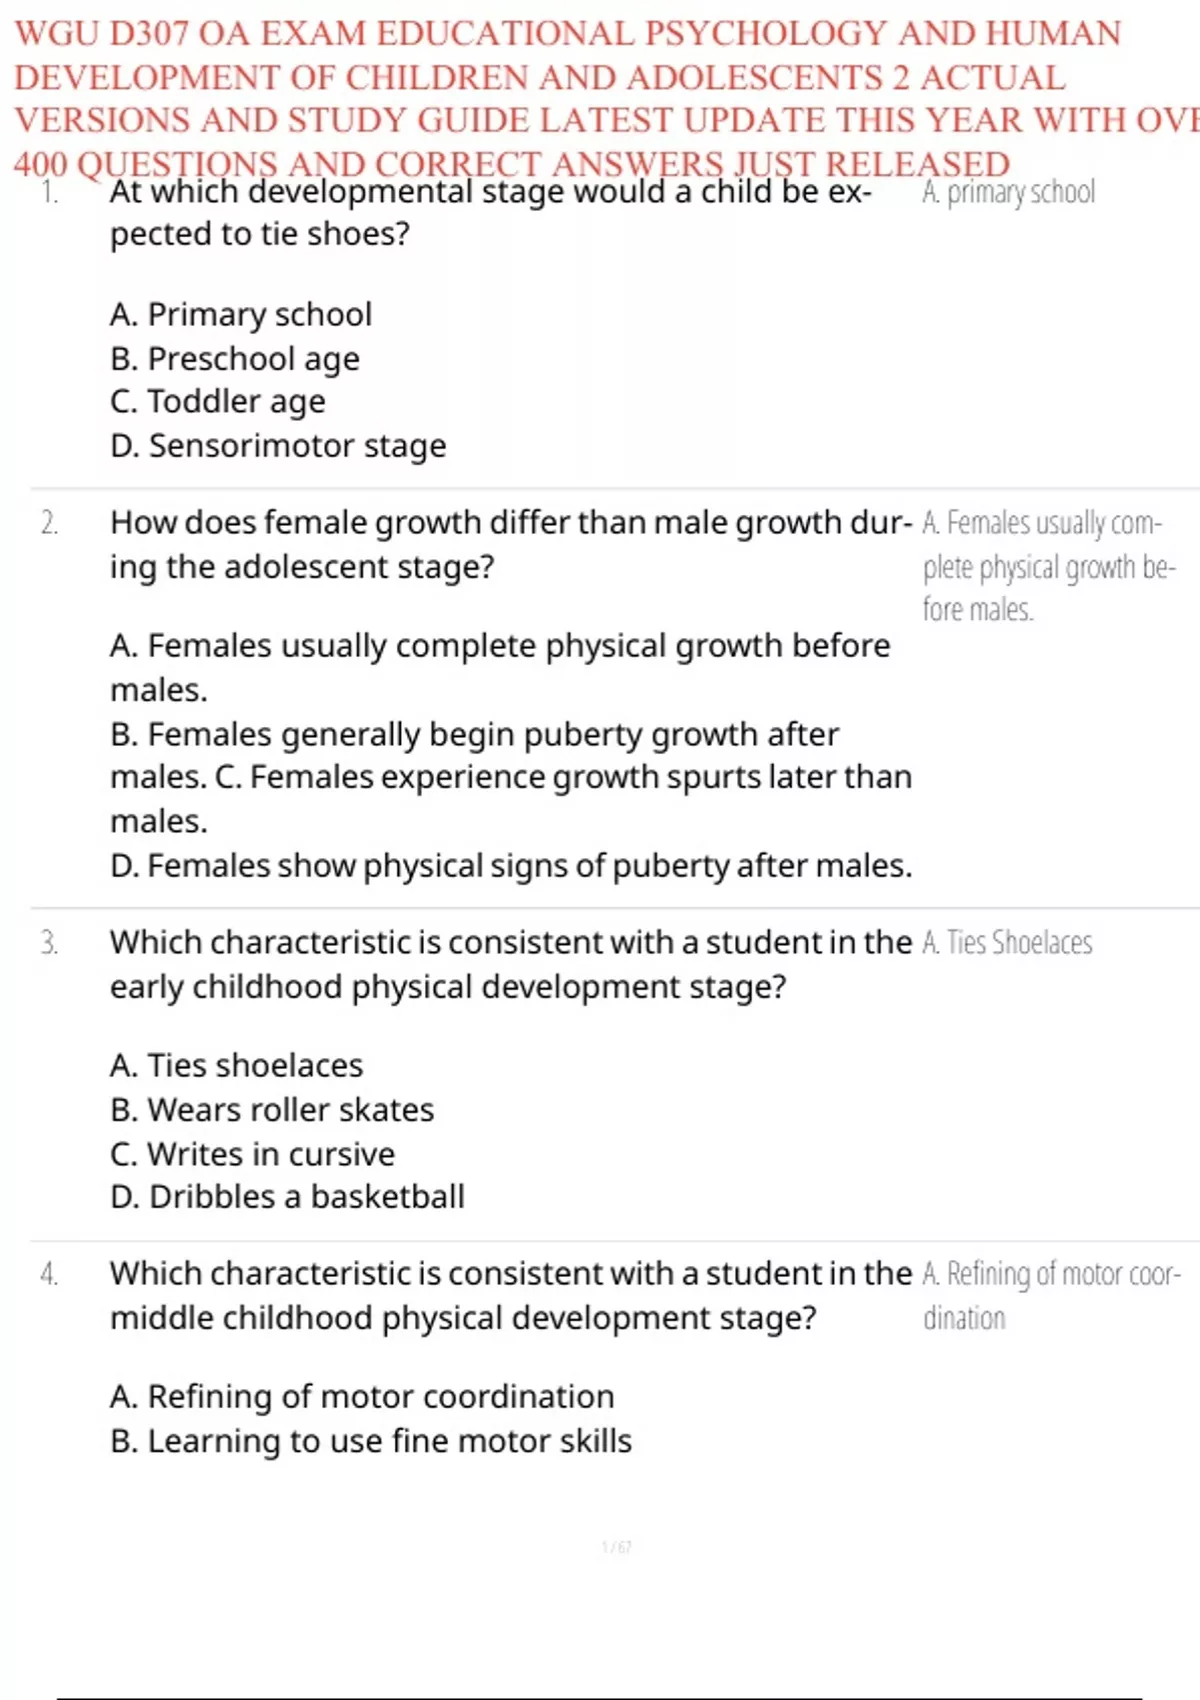Select option C. Writes in cursive

tap(253, 1154)
